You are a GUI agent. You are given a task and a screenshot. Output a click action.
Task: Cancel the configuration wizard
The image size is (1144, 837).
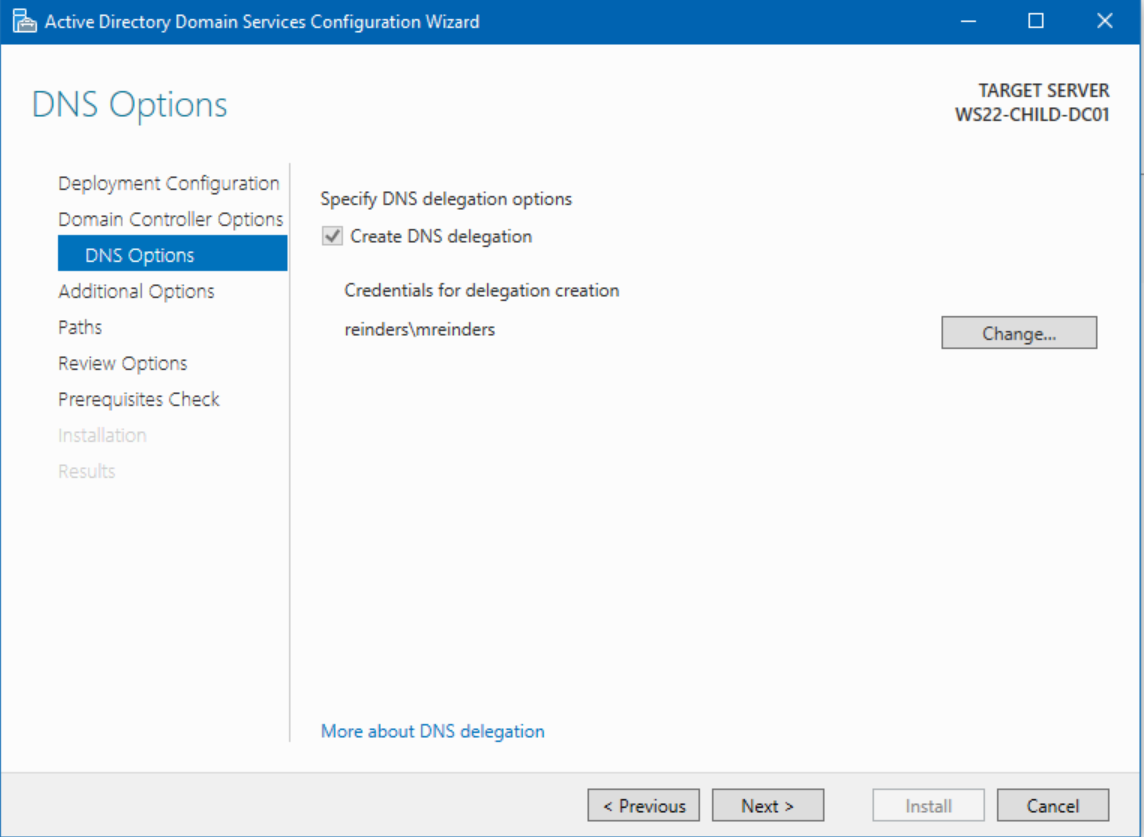[x=1052, y=805]
